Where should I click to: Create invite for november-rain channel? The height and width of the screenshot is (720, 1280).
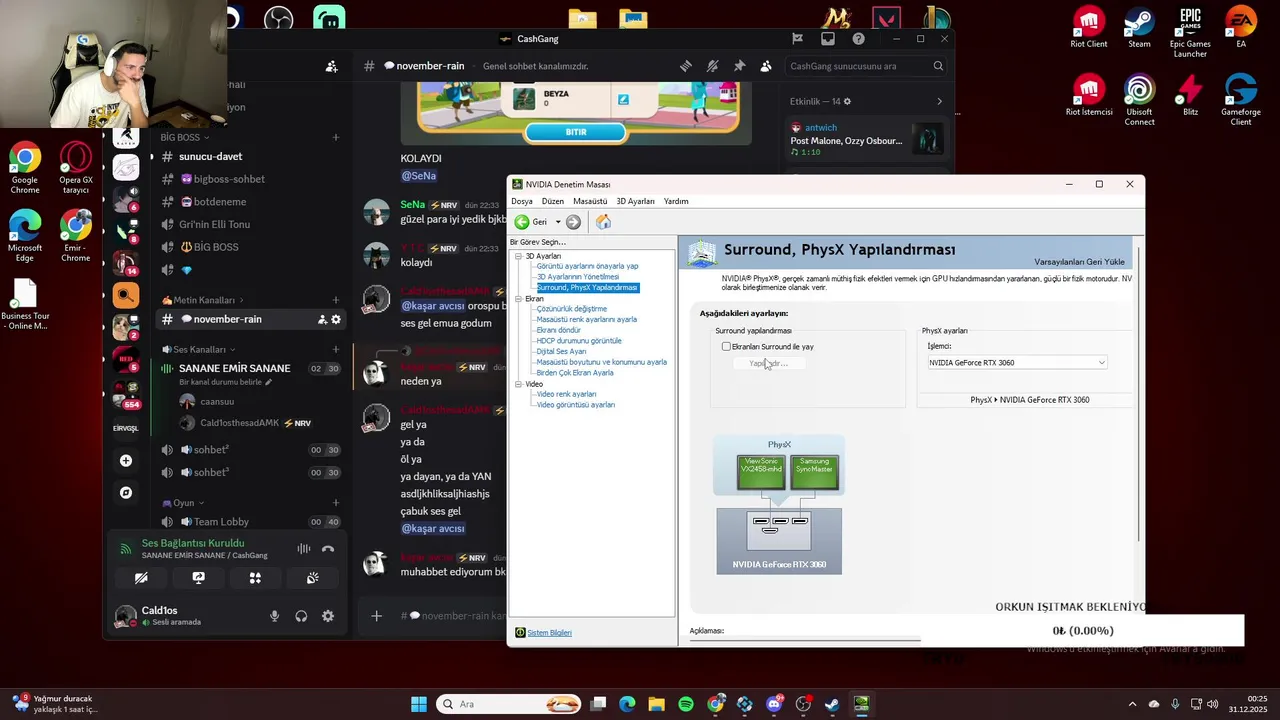pos(322,319)
